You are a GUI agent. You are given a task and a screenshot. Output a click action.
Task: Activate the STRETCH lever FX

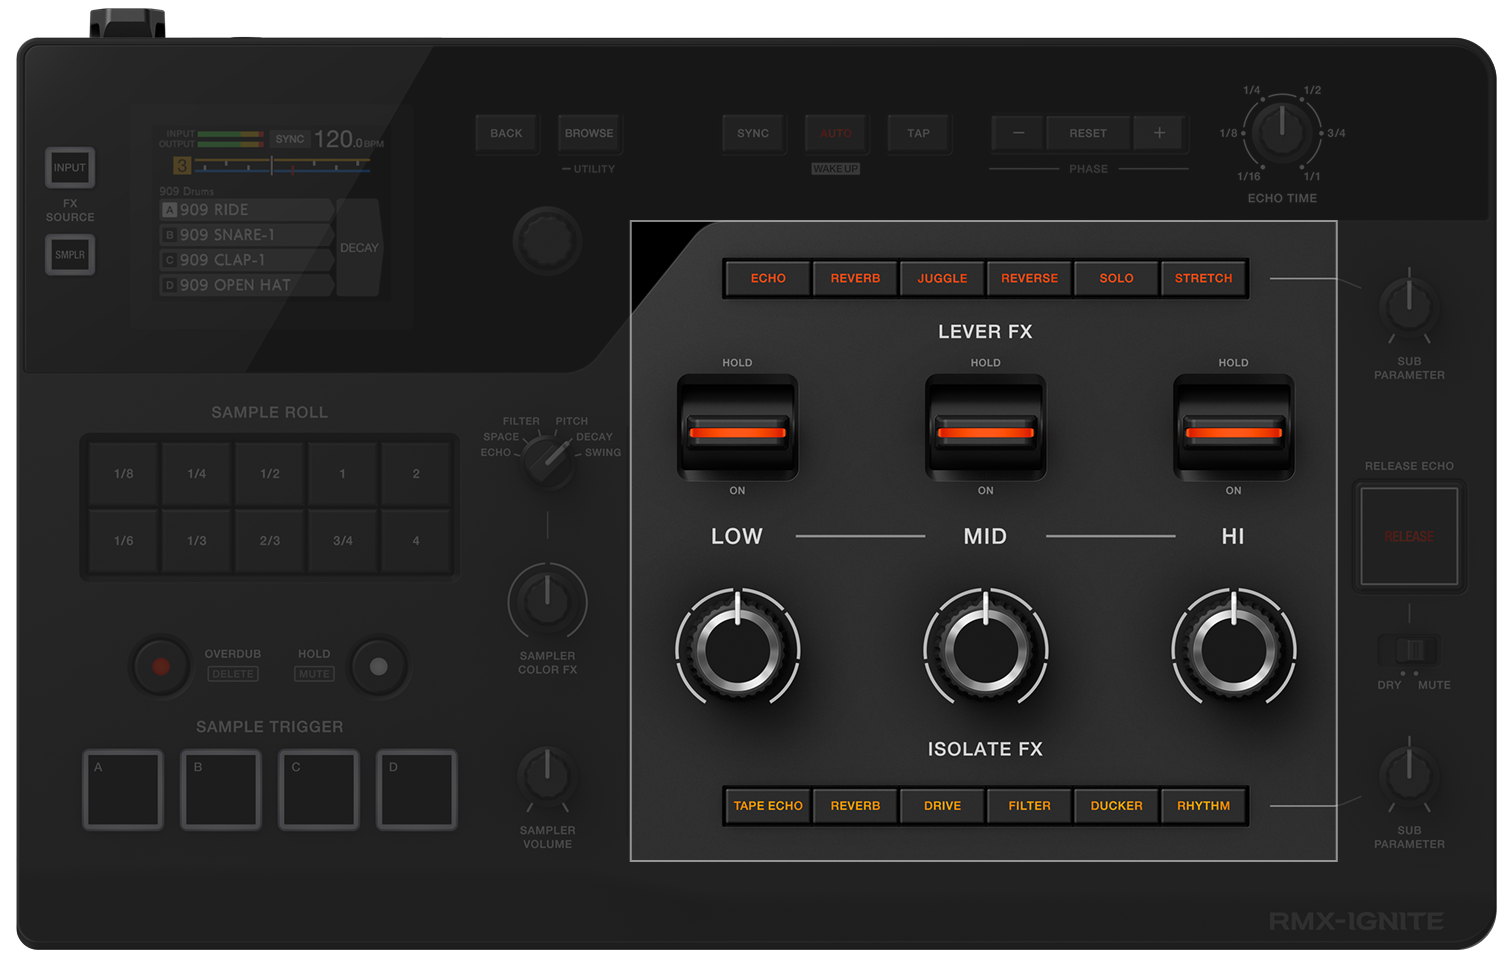coord(1204,278)
